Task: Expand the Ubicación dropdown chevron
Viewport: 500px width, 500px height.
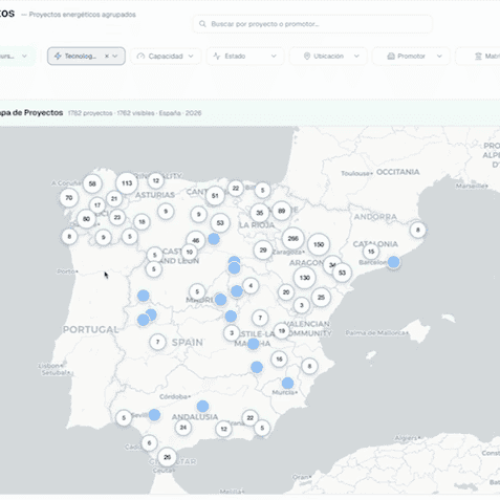Action: [356, 56]
